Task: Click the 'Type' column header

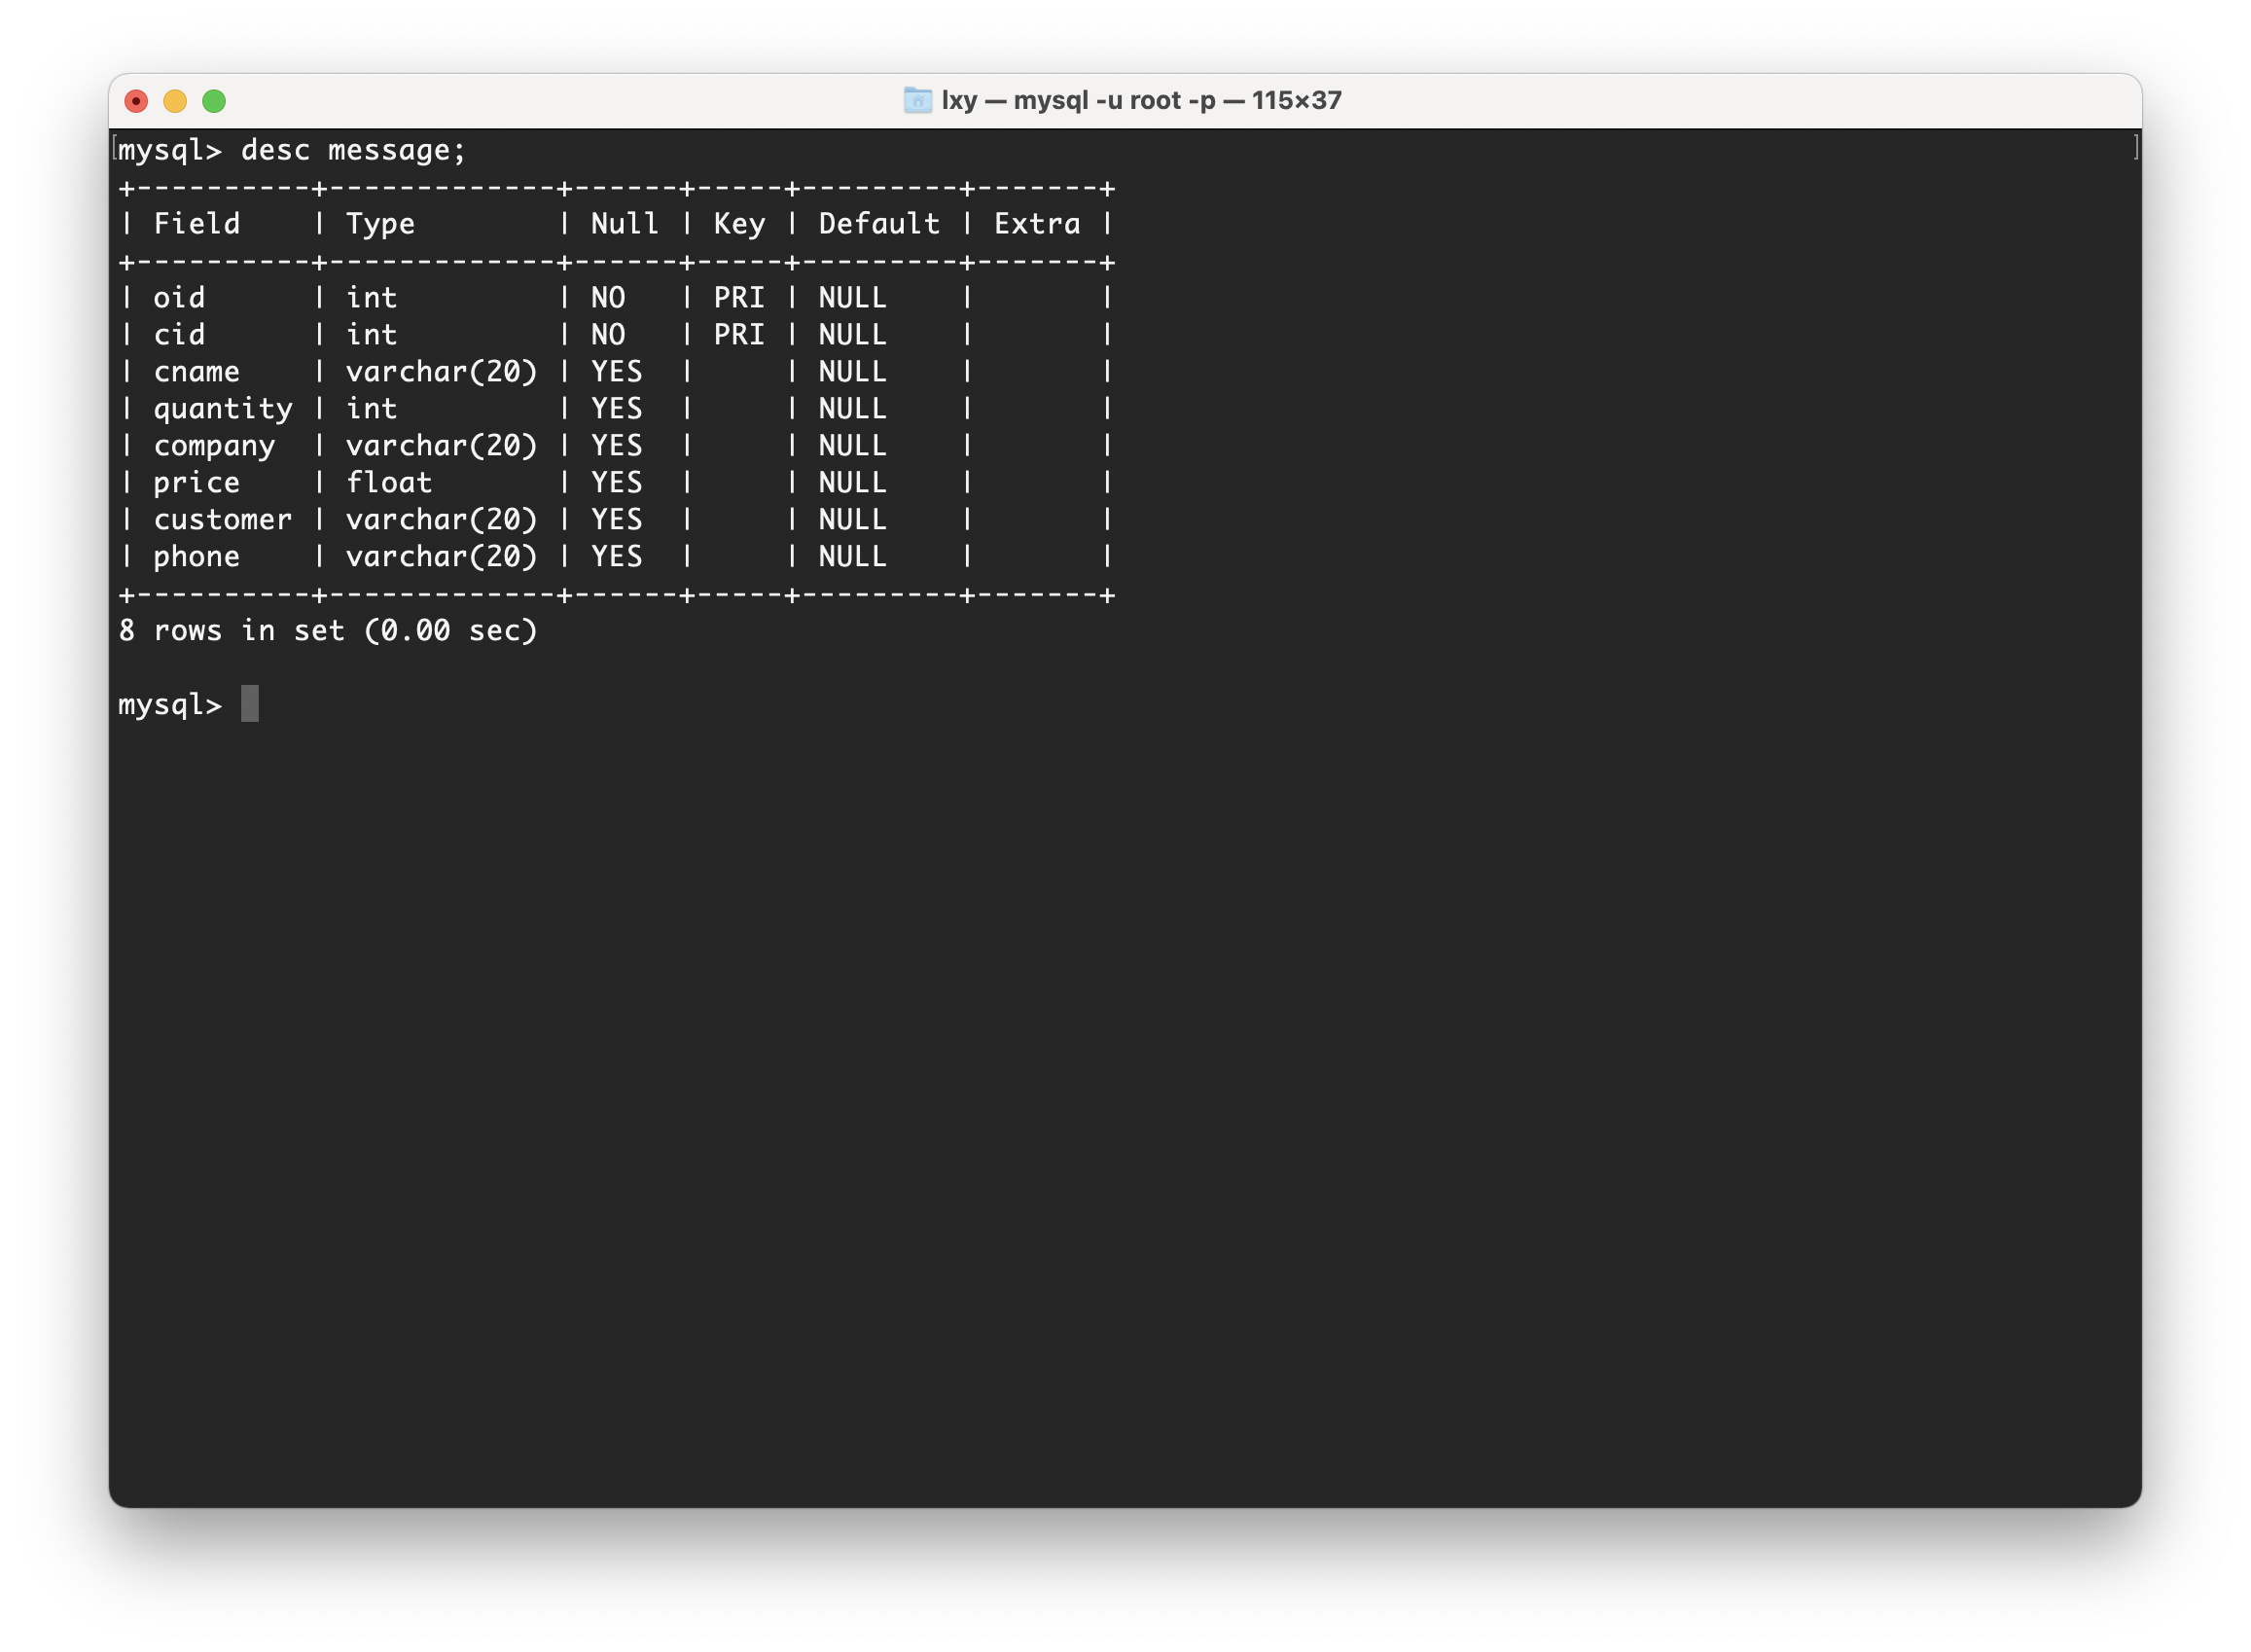Action: pos(380,224)
